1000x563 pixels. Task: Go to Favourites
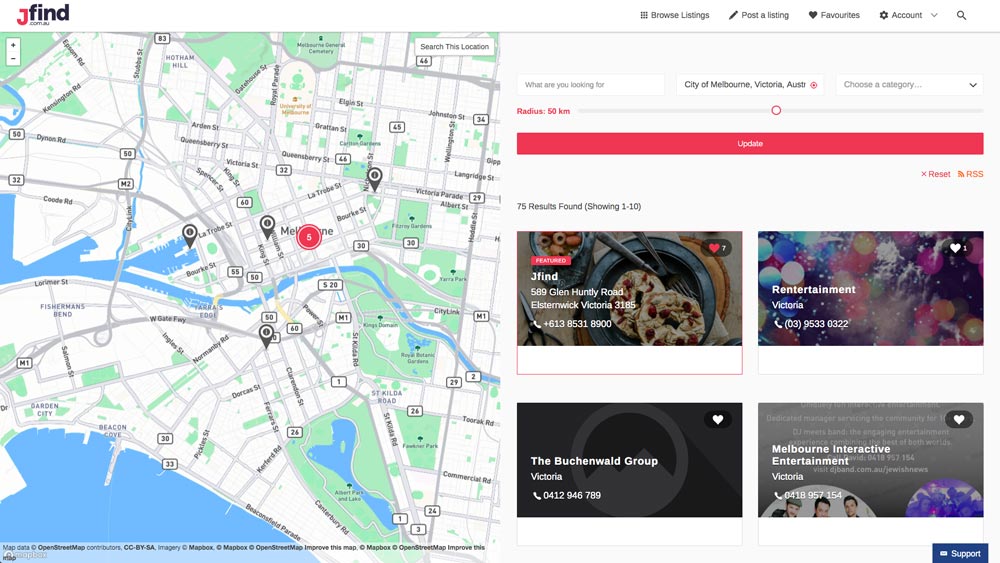click(834, 15)
